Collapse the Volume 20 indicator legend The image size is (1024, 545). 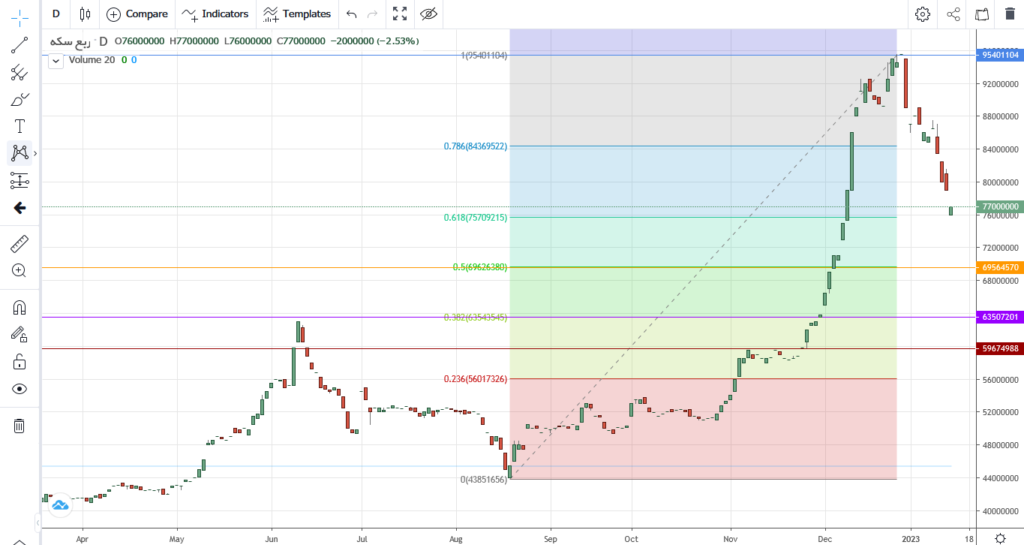pos(56,61)
